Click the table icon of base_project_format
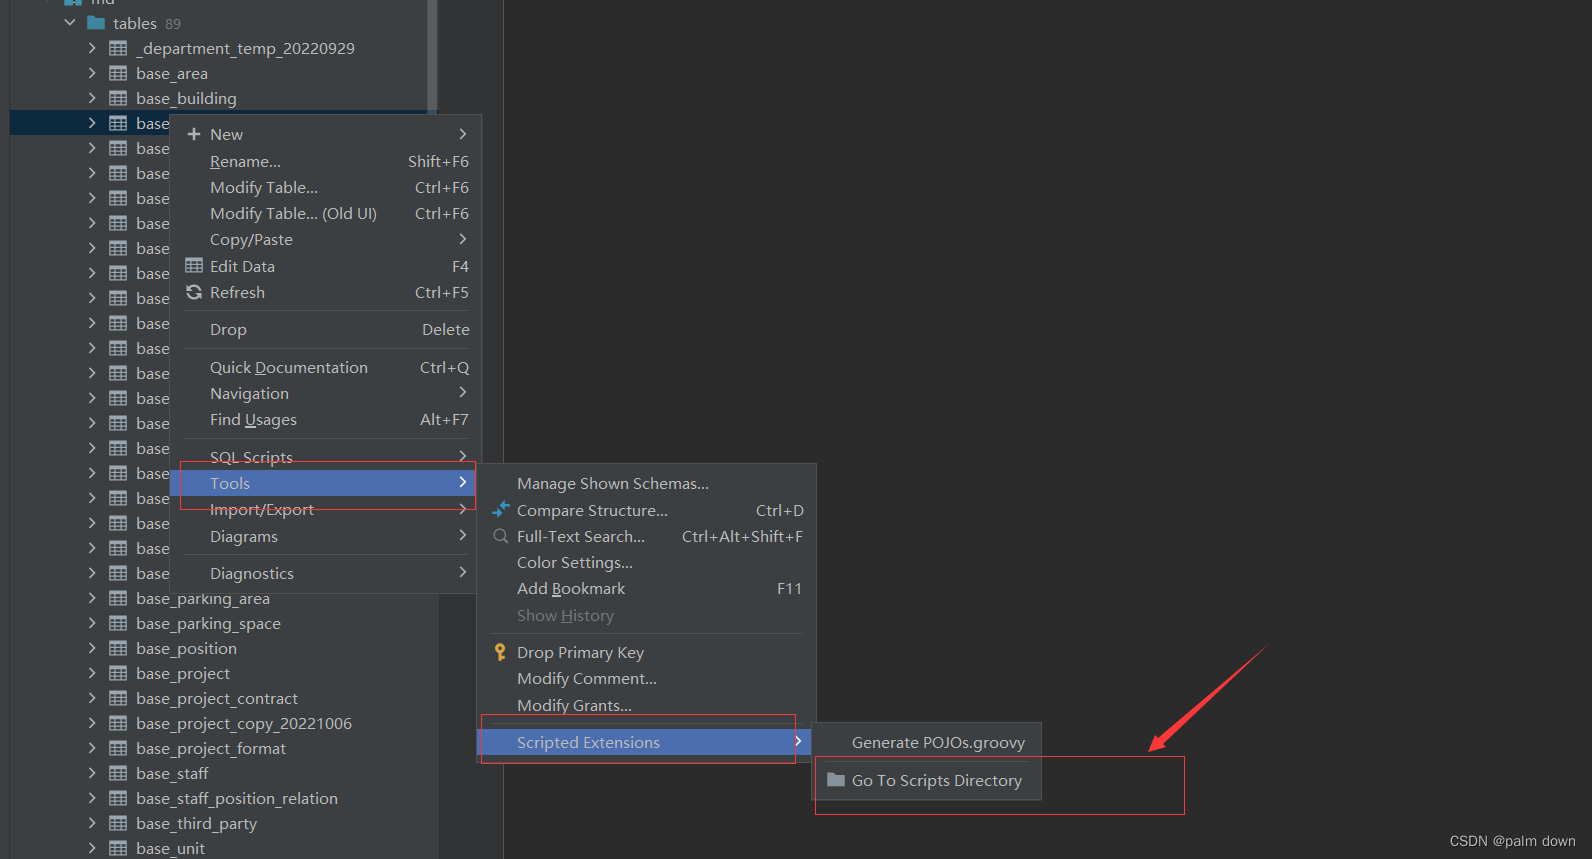The width and height of the screenshot is (1592, 859). (x=118, y=748)
